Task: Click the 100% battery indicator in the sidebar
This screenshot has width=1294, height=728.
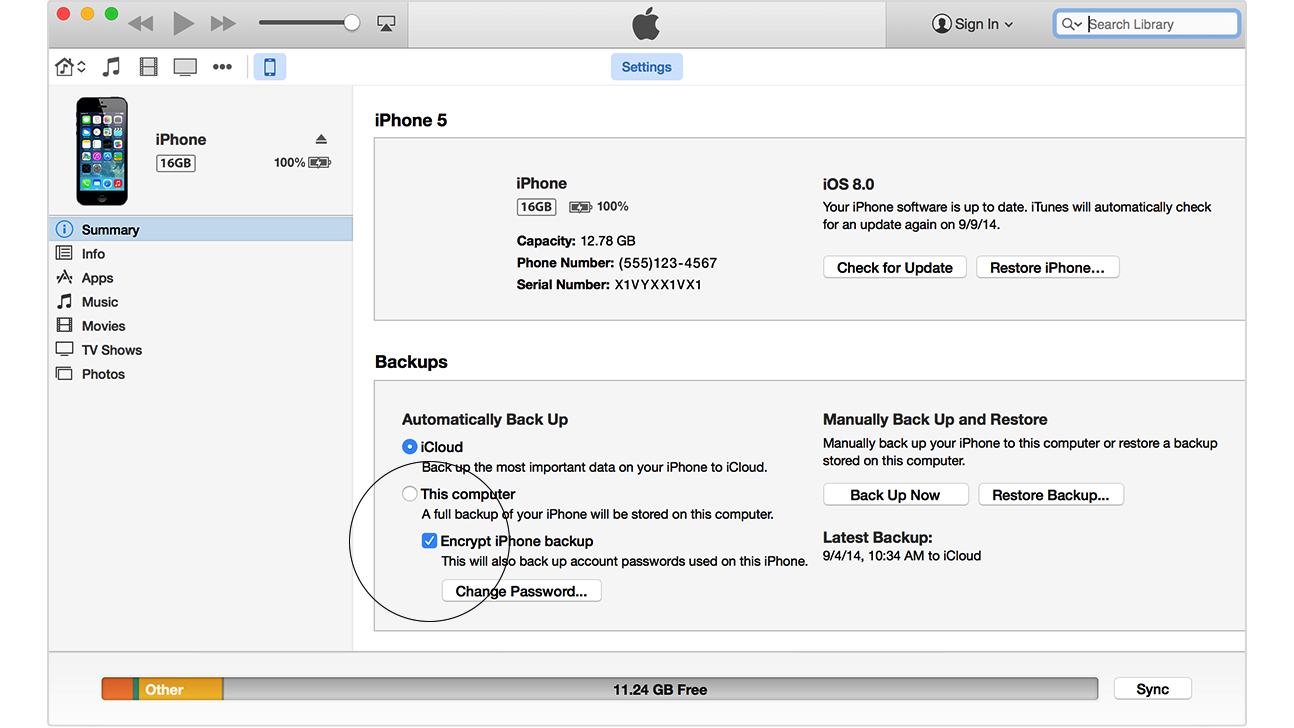Action: tap(302, 162)
